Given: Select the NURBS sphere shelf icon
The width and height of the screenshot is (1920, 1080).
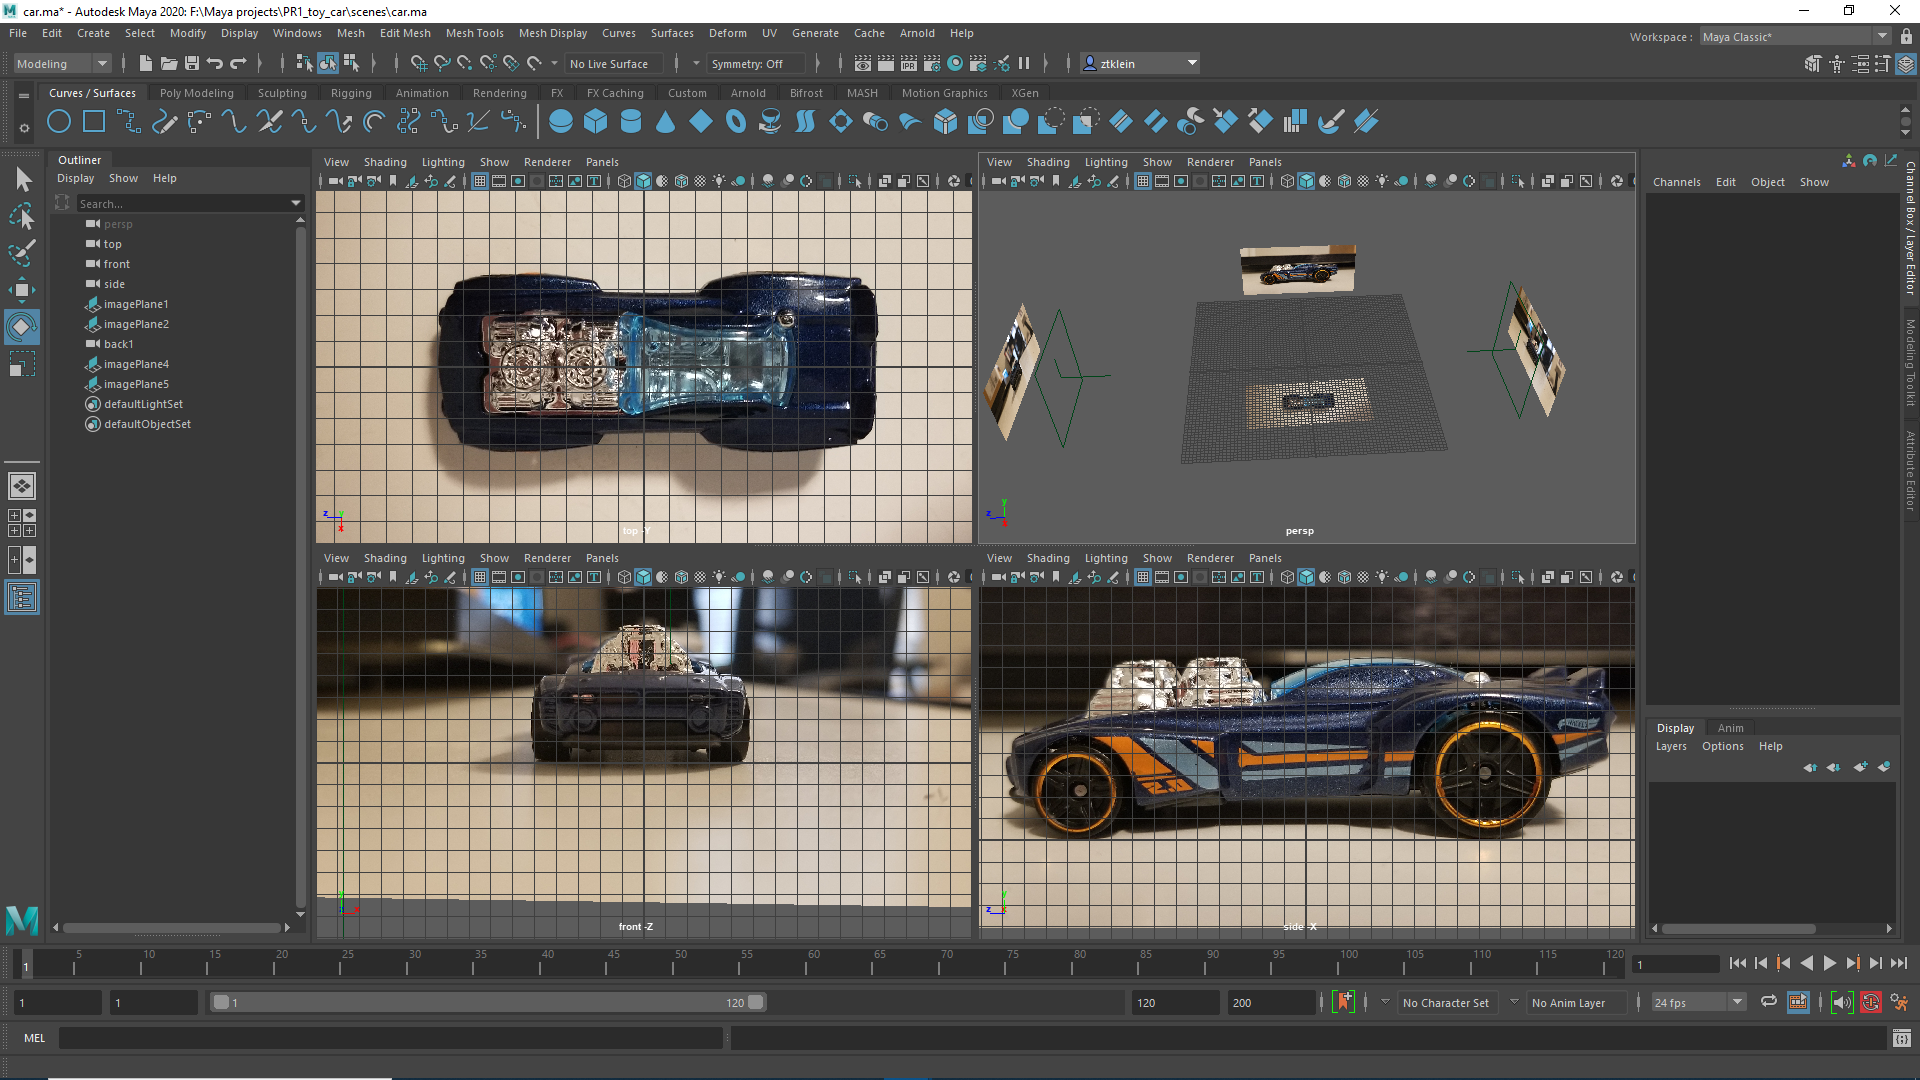Looking at the screenshot, I should pos(561,122).
